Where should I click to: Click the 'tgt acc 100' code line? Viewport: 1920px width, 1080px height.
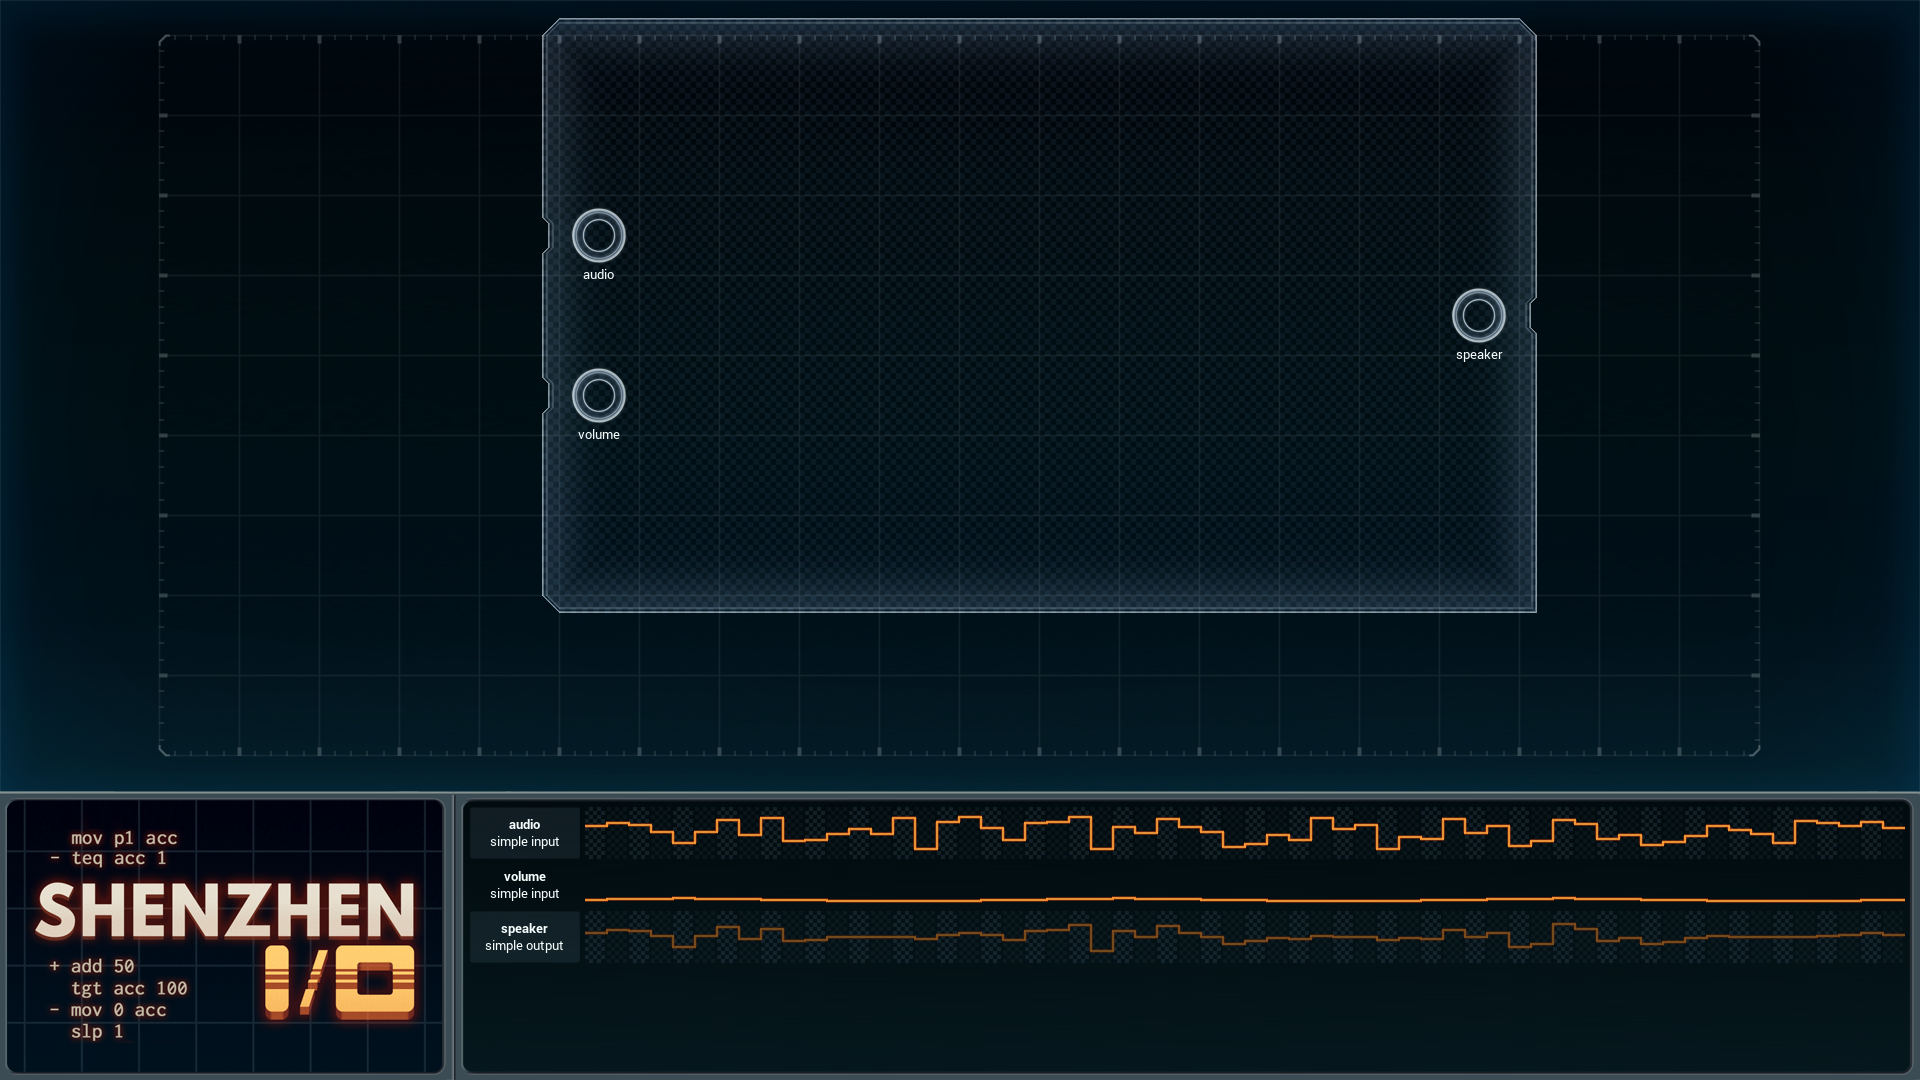coord(129,988)
